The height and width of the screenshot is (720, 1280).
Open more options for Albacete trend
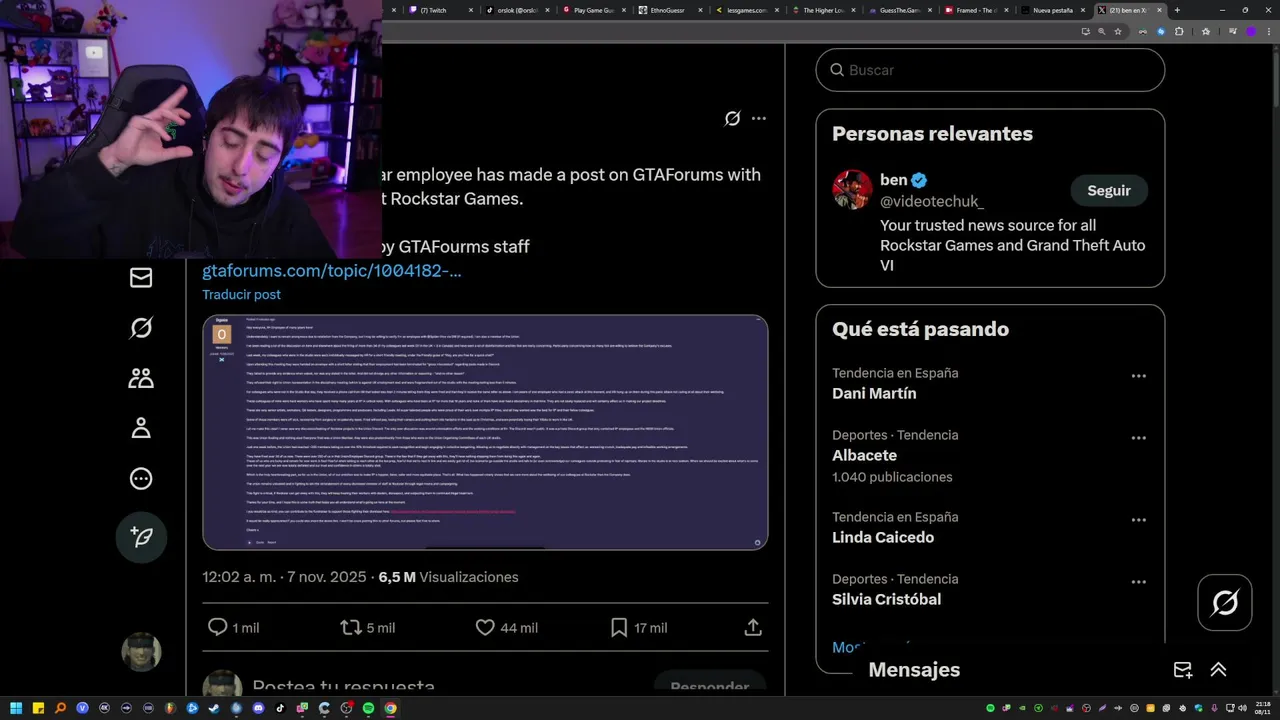(1138, 438)
